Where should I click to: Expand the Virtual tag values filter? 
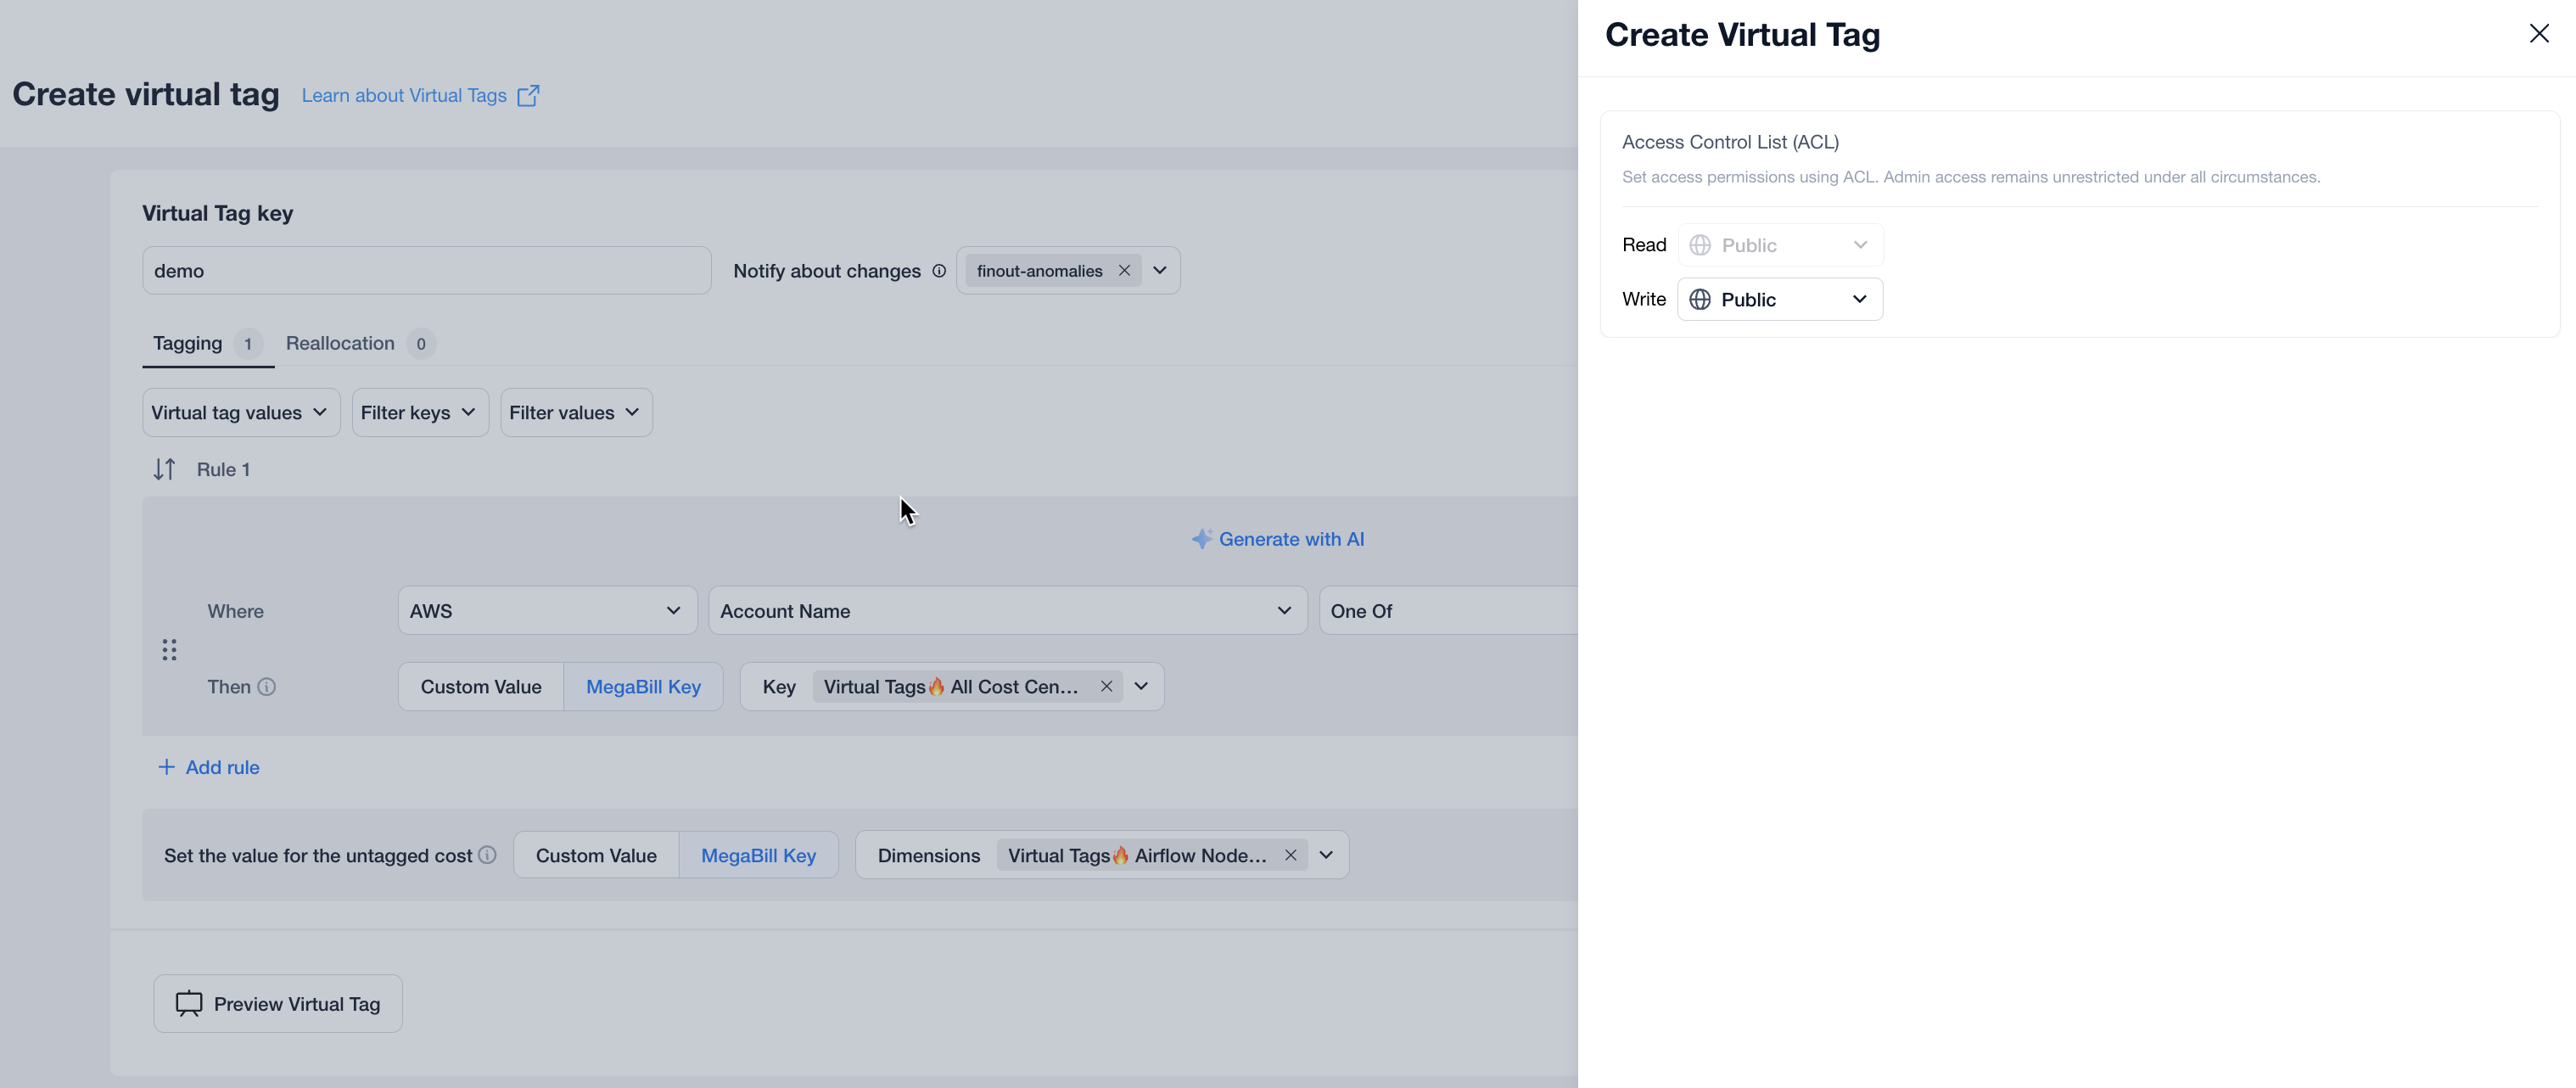tap(240, 413)
